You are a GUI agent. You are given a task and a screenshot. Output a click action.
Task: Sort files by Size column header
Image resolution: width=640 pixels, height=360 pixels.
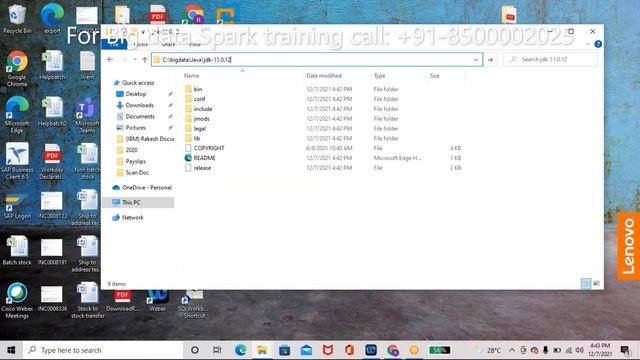pos(435,76)
